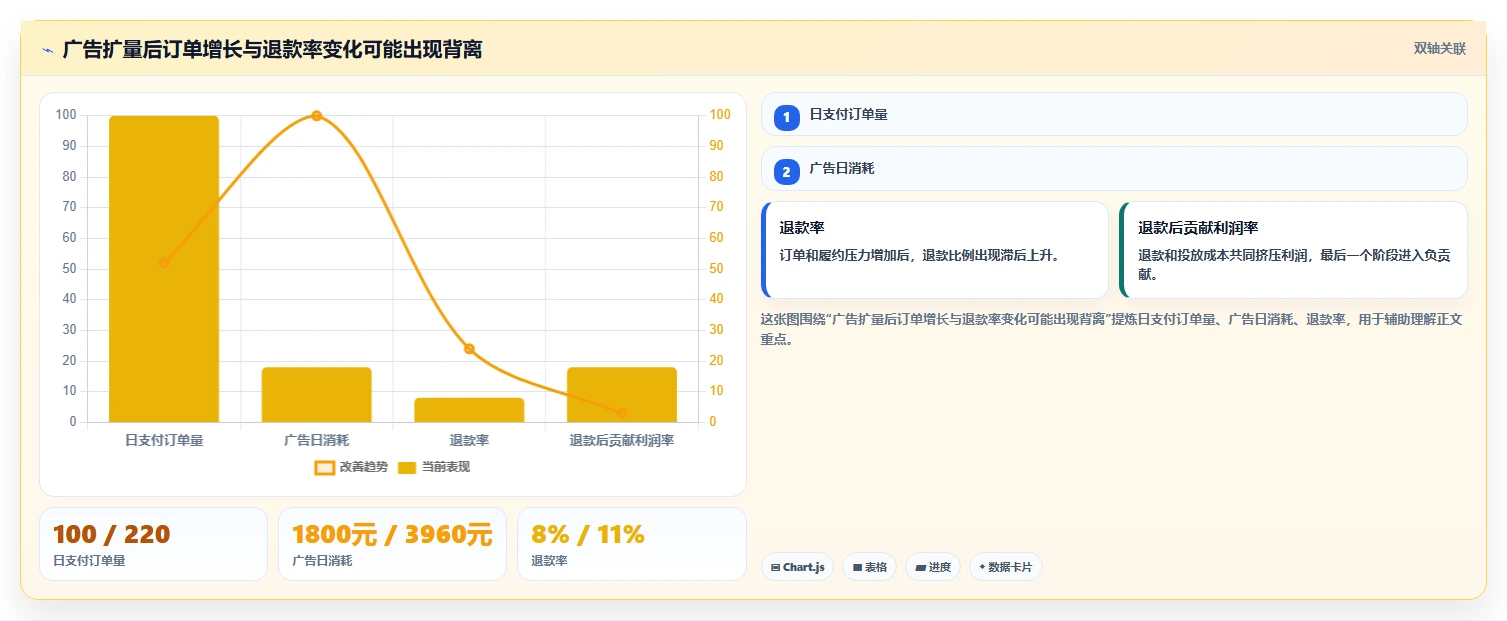Click the 退款后贡献利润率 bar in the chart
Viewport: 1507px width, 621px height.
point(622,395)
